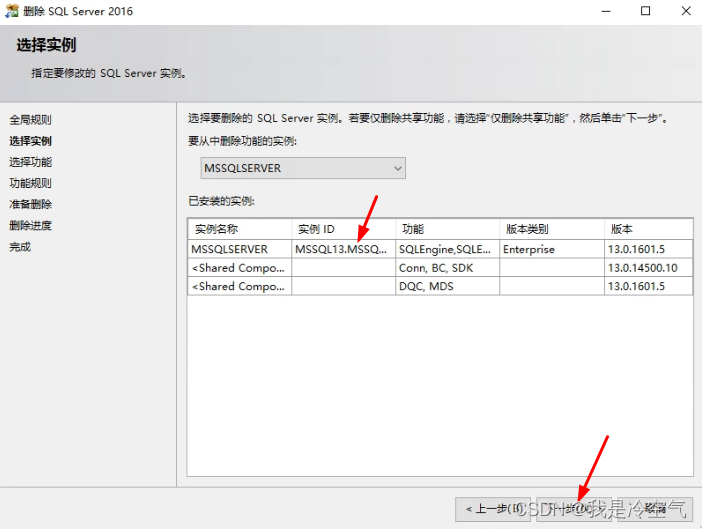Select 删除进度 step in sidebar
The width and height of the screenshot is (702, 529).
(30, 226)
